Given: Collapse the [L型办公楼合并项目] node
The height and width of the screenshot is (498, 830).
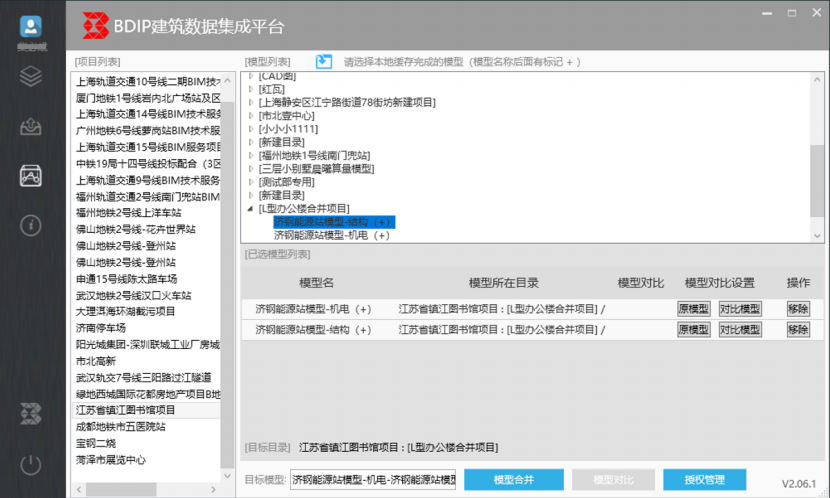Looking at the screenshot, I should tap(250, 209).
